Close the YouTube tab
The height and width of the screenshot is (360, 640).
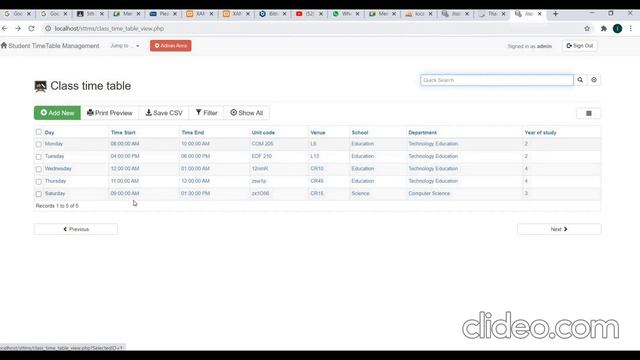click(x=321, y=14)
